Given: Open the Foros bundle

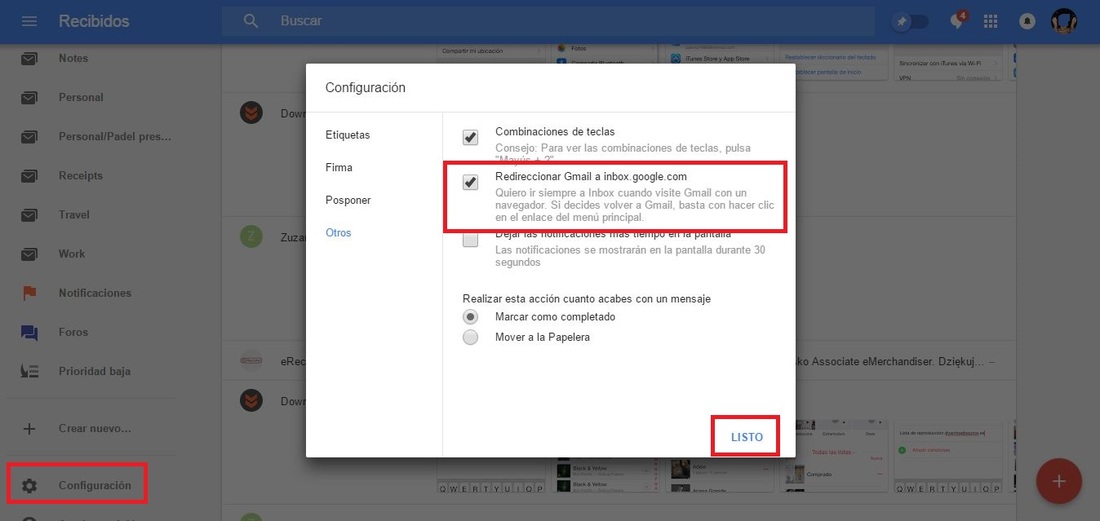Looking at the screenshot, I should [73, 332].
